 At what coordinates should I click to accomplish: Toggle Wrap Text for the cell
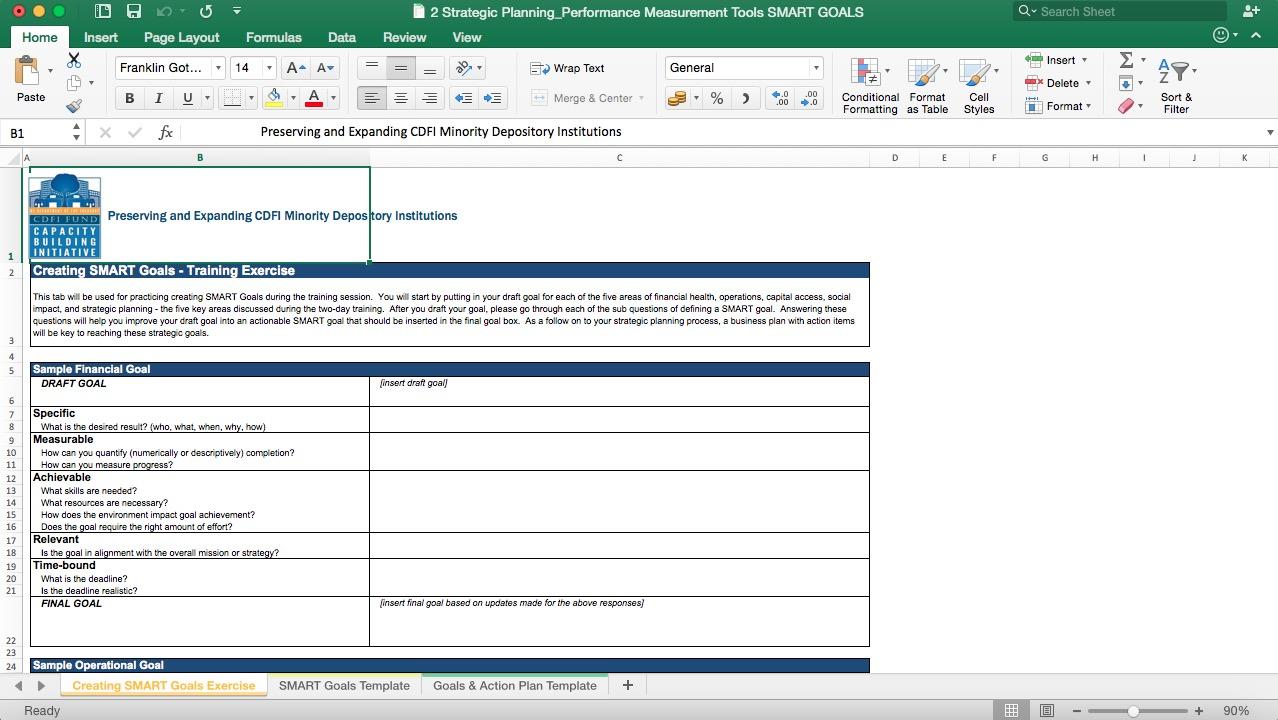[x=568, y=68]
